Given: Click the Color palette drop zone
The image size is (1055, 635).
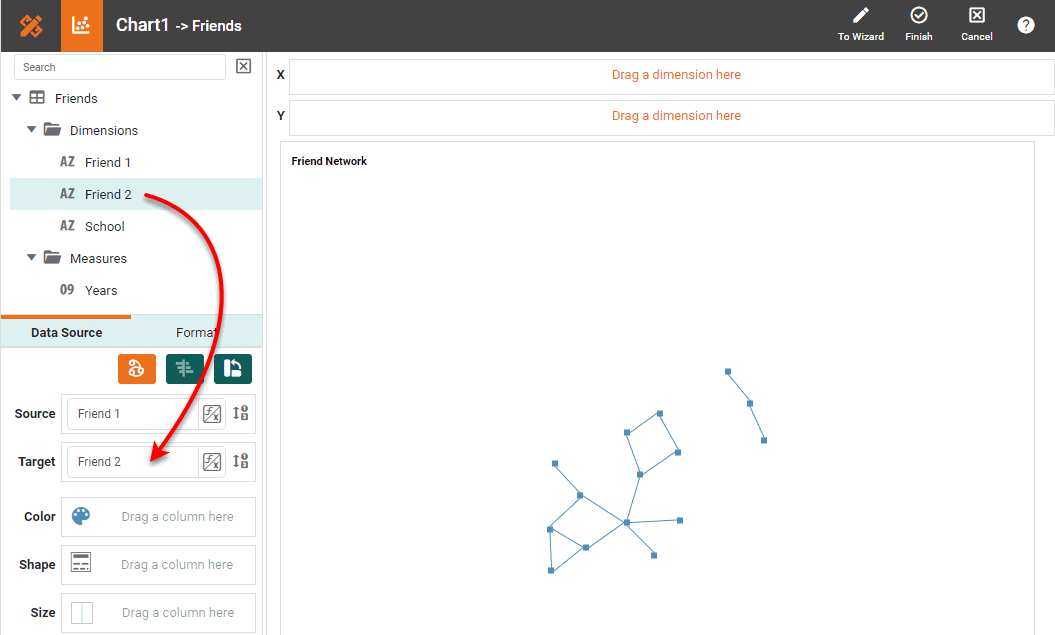Looking at the screenshot, I should 158,516.
